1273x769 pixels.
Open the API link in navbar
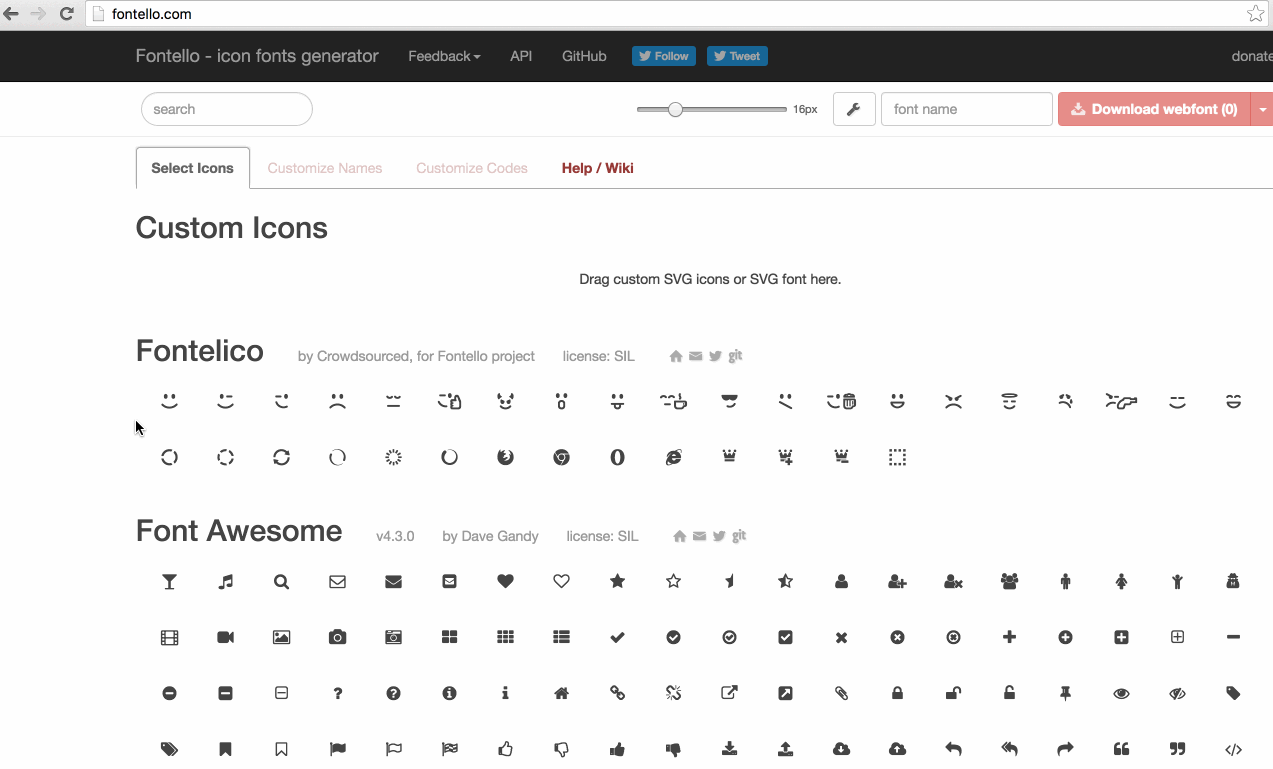[521, 56]
